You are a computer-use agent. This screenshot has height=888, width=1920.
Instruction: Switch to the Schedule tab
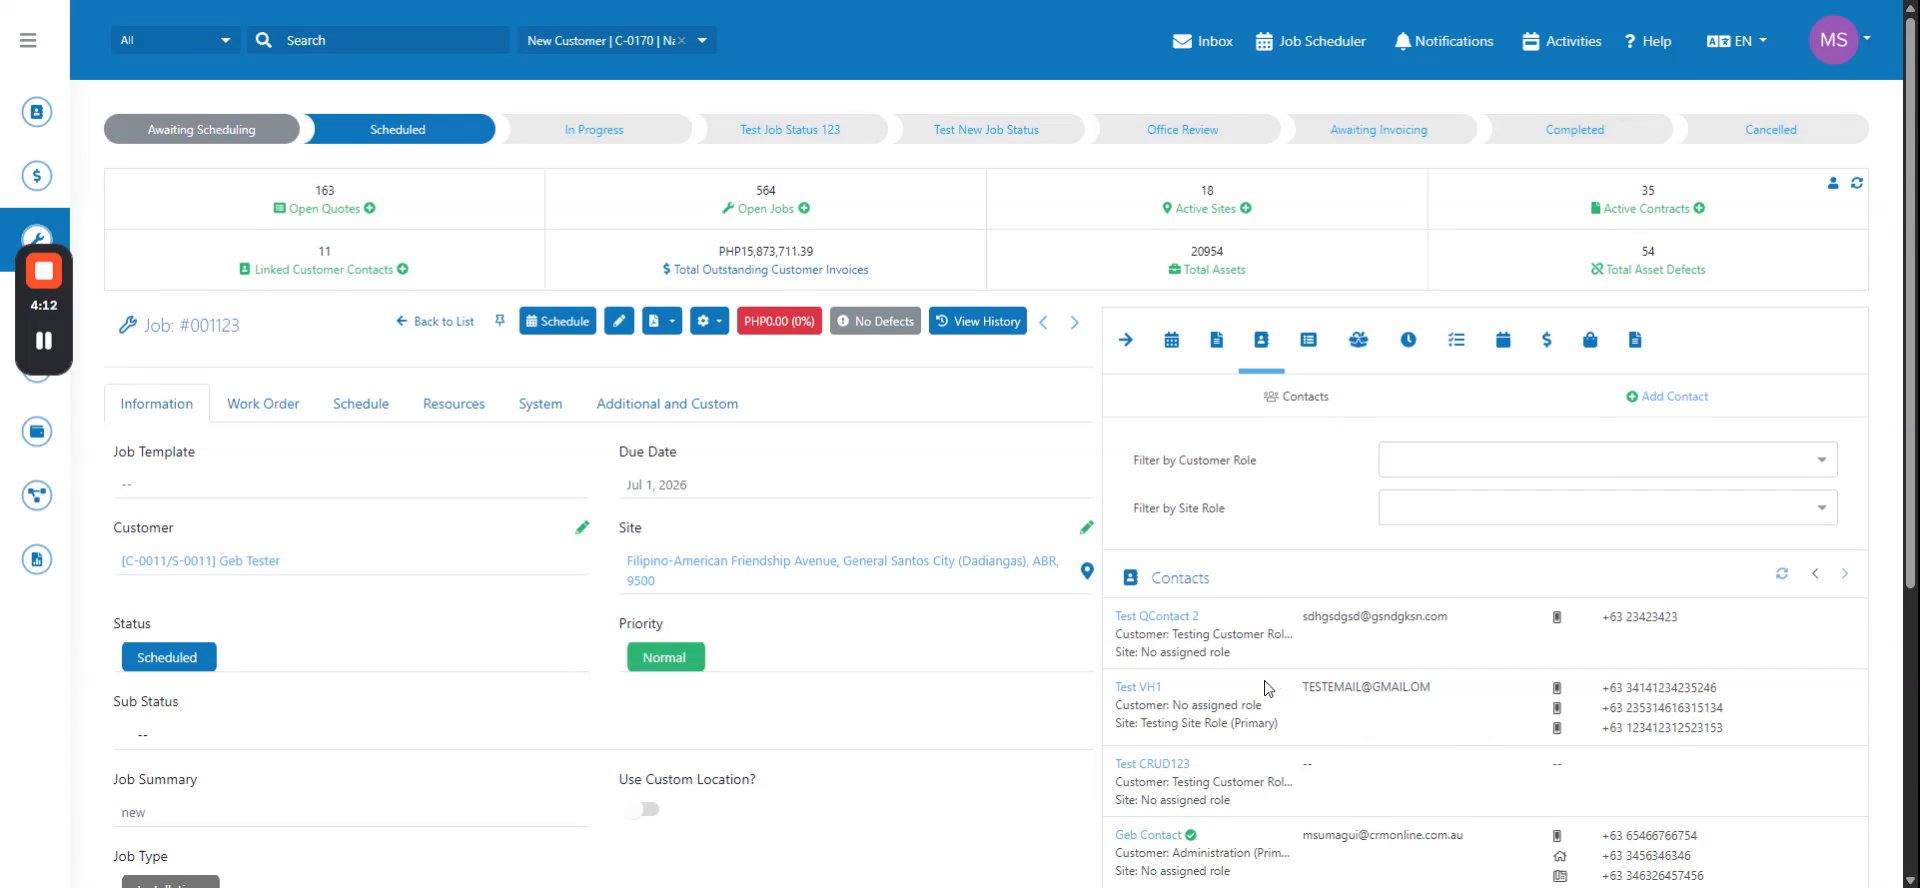361,404
